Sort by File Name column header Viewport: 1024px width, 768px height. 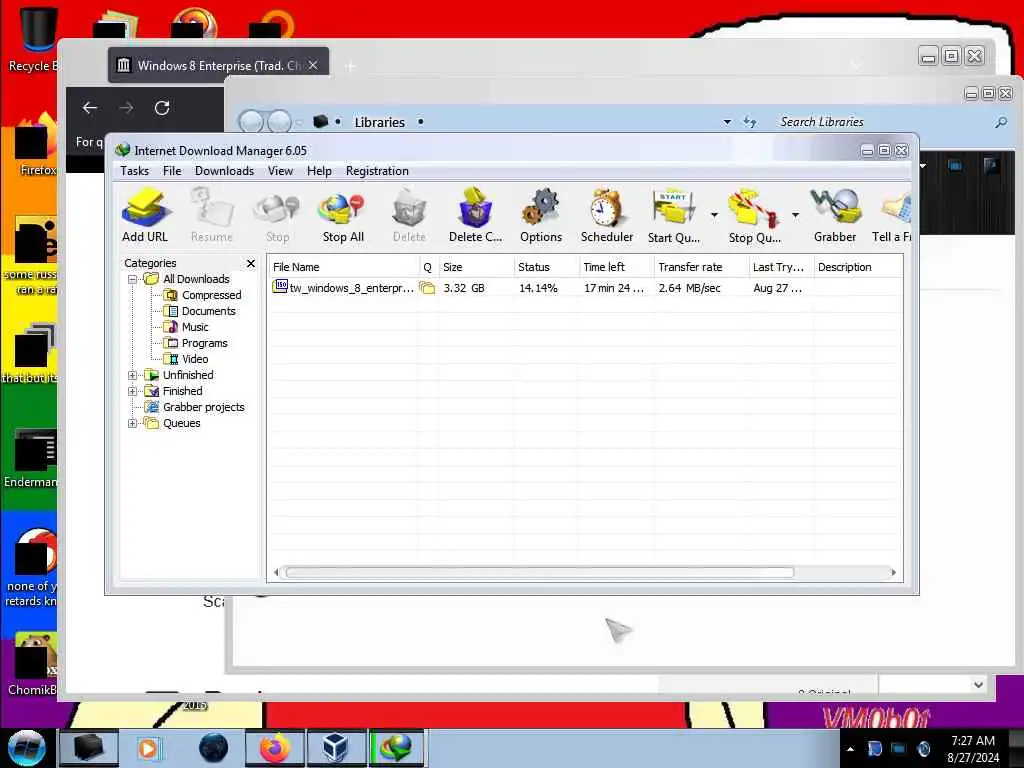344,267
